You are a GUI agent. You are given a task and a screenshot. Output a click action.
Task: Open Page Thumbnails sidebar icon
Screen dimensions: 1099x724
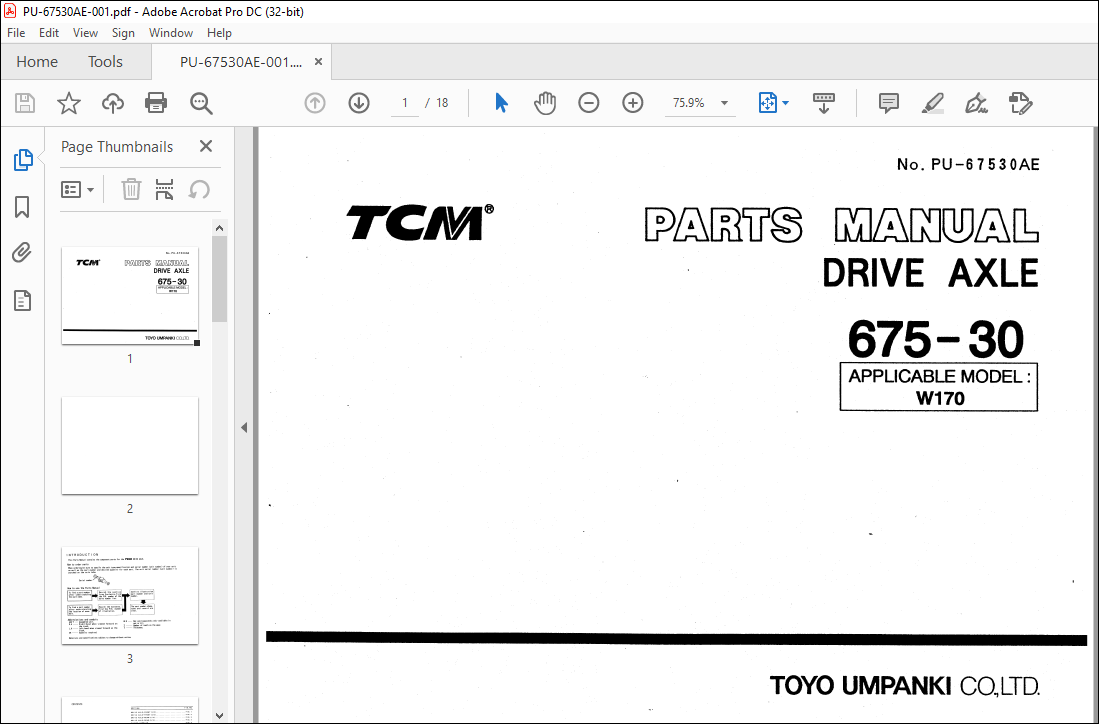tap(22, 160)
